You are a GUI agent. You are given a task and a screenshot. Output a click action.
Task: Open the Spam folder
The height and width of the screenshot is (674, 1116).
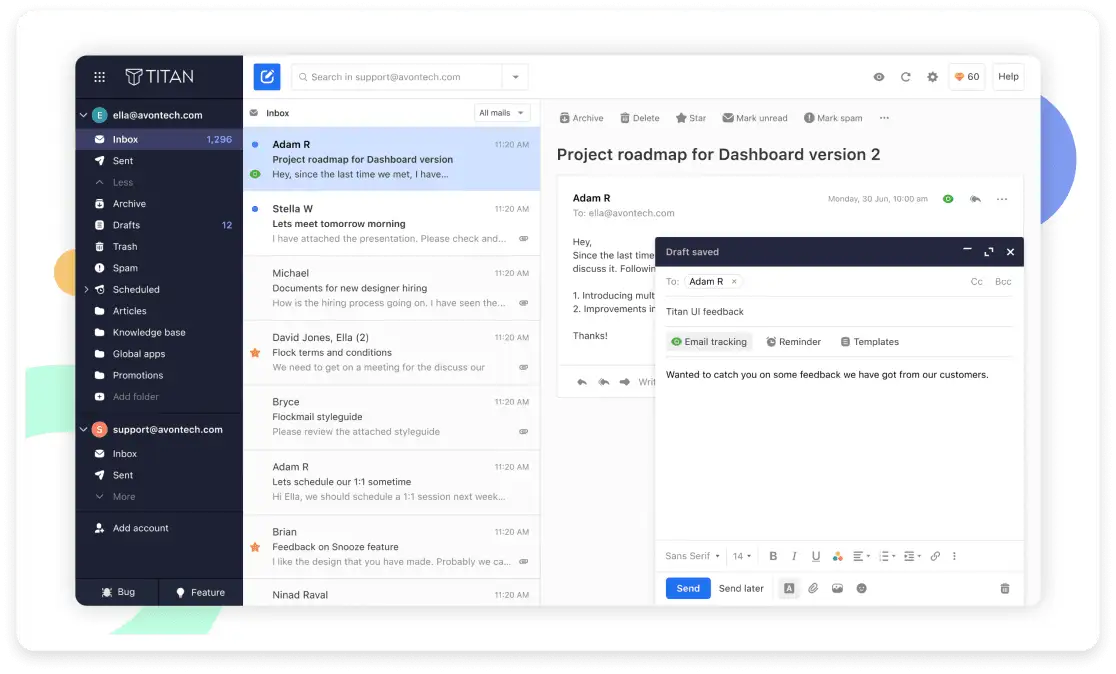pyautogui.click(x=125, y=267)
